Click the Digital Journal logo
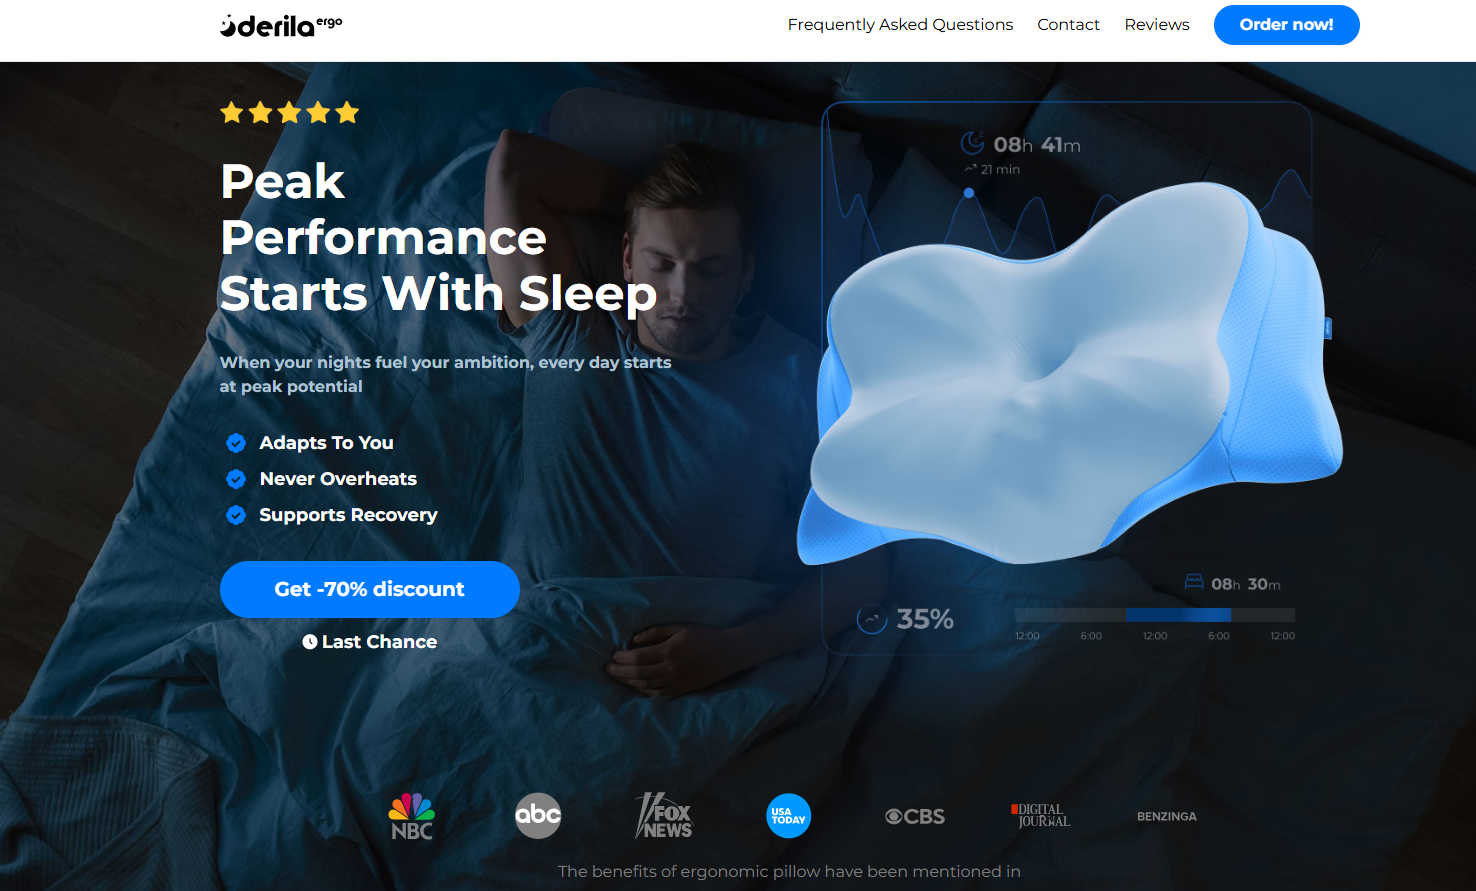The width and height of the screenshot is (1476, 891). click(1040, 816)
